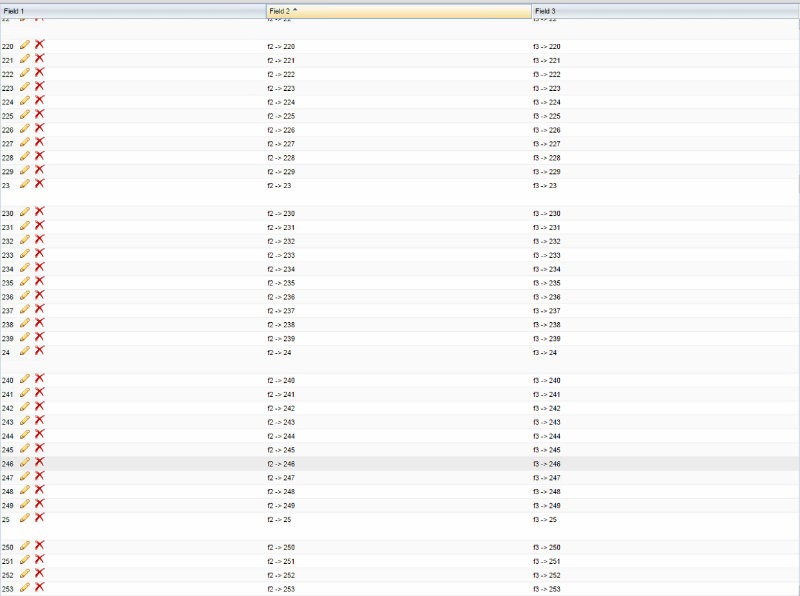Viewport: 800px width, 596px height.
Task: Click pencil icon on row 25
Action: point(25,517)
